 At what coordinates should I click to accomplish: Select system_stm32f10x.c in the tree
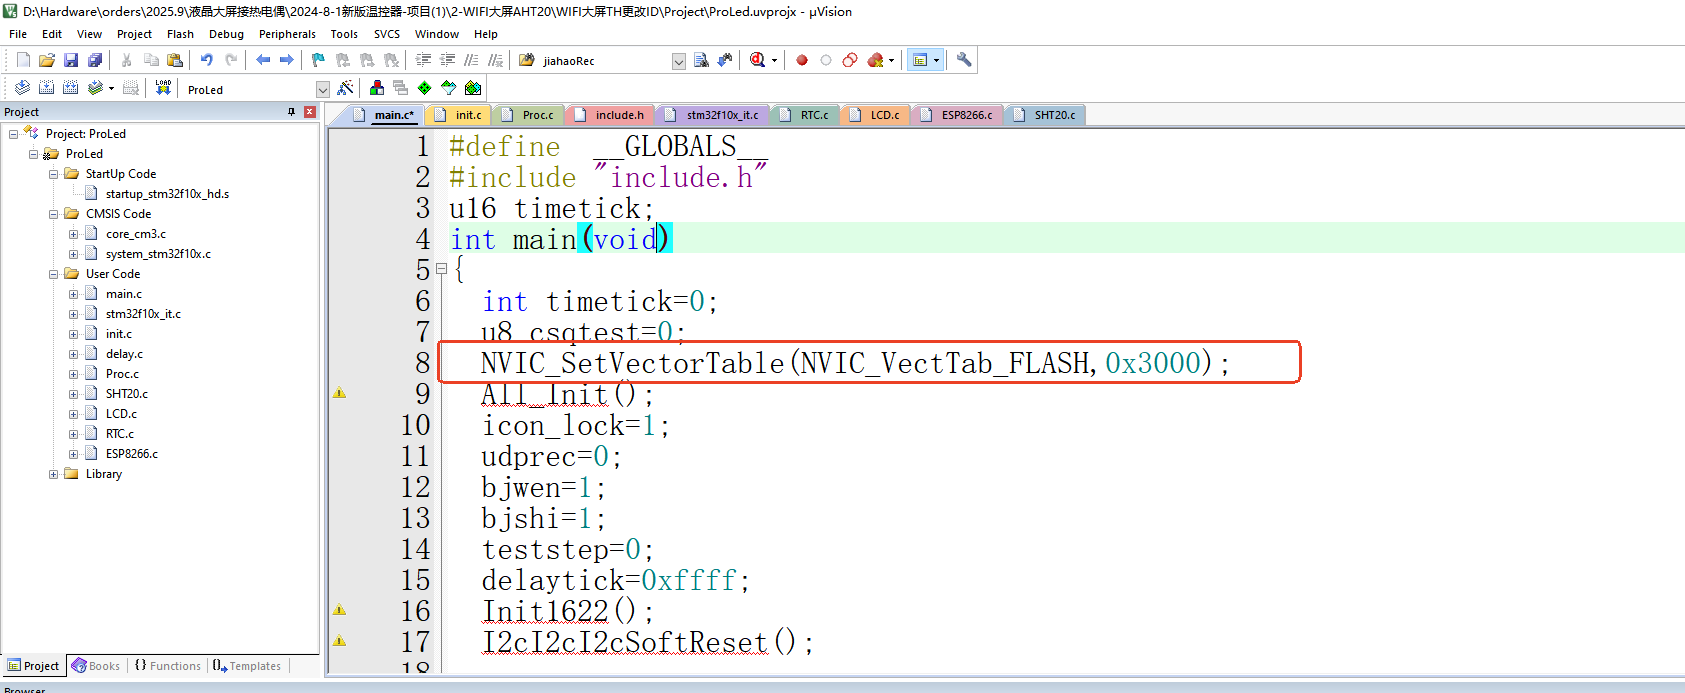158,254
